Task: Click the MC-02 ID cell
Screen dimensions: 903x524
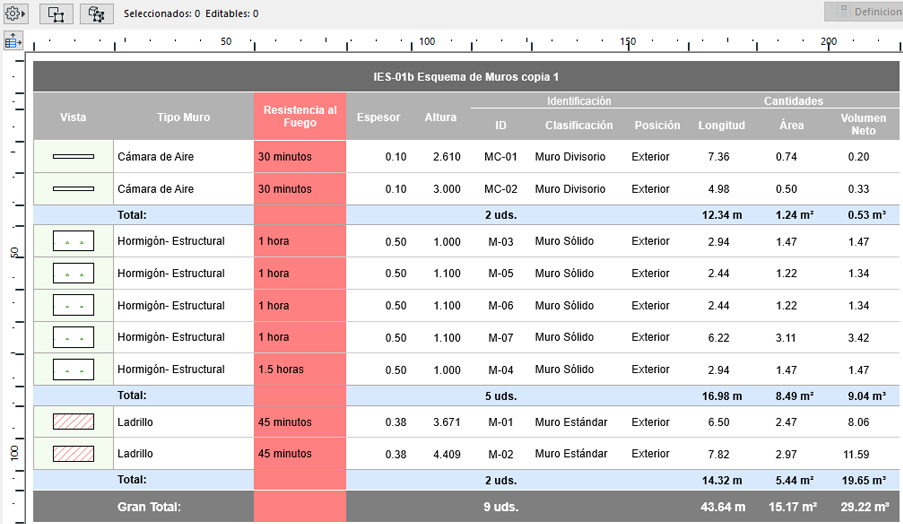Action: tap(500, 189)
